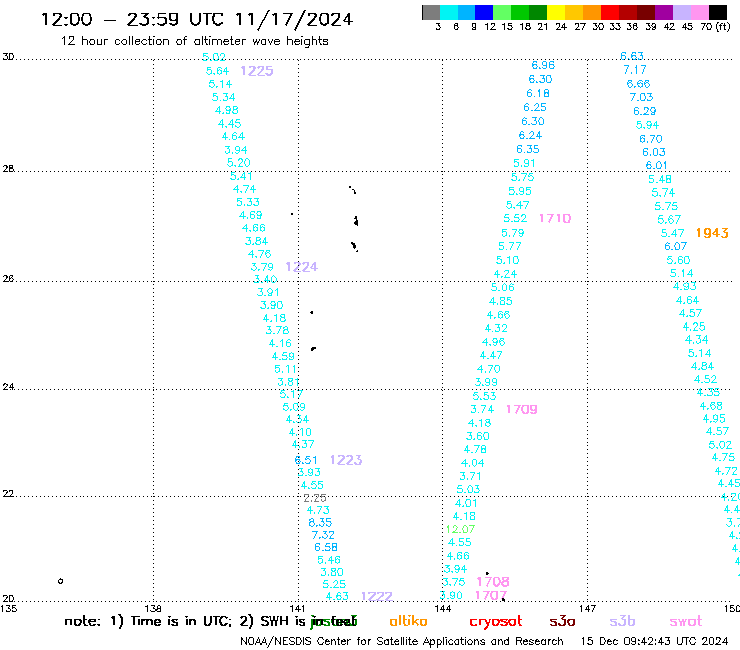The width and height of the screenshot is (740, 650).
Task: Pick the pure blue legend swatch above 12
Action: click(484, 12)
